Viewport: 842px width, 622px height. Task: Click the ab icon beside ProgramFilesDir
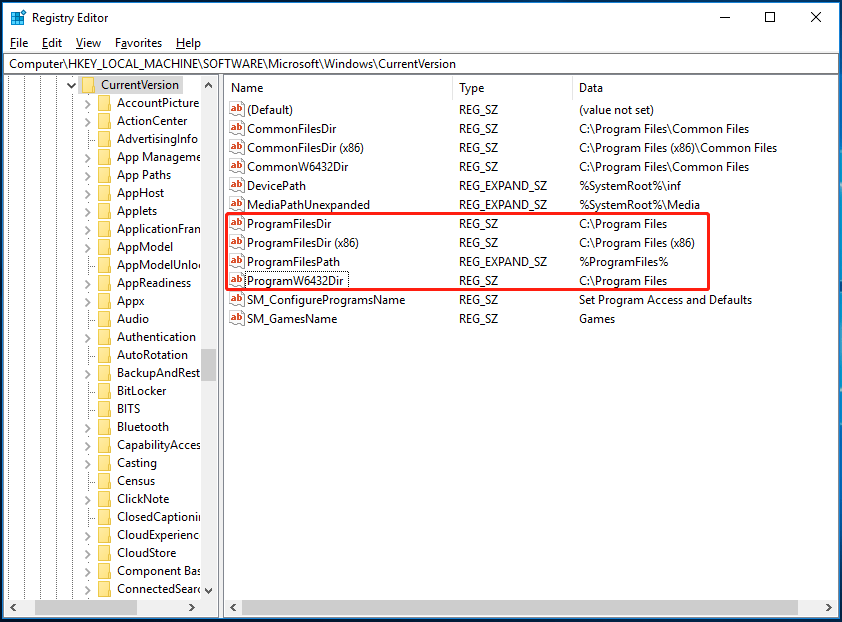click(239, 224)
